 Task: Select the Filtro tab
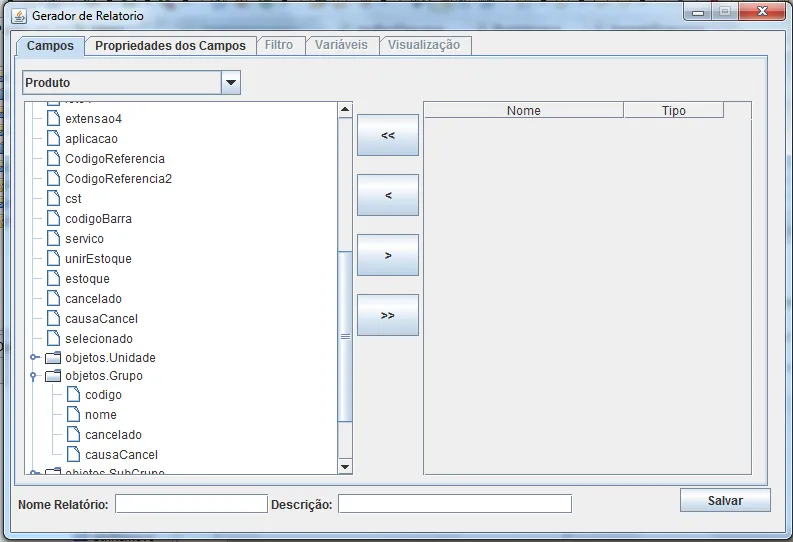(279, 45)
